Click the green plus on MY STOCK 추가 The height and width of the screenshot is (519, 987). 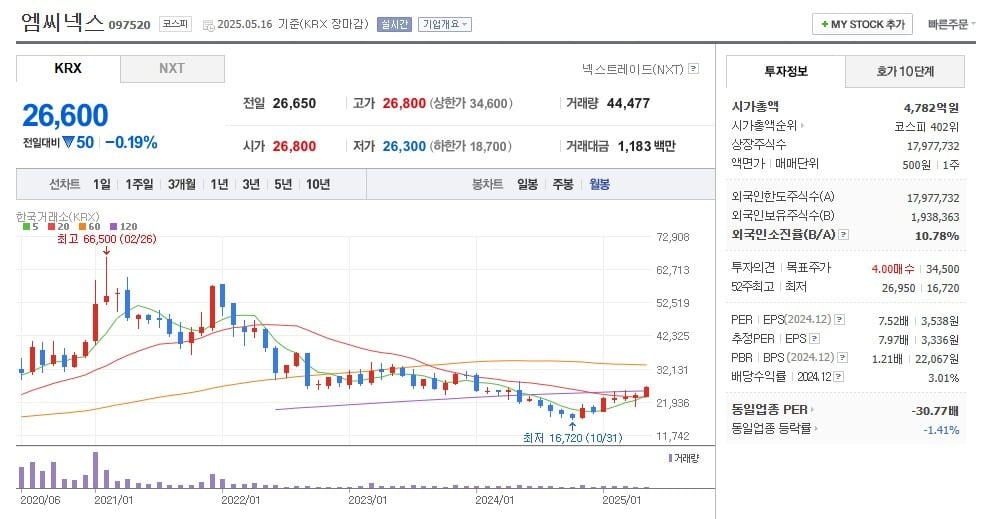824,25
